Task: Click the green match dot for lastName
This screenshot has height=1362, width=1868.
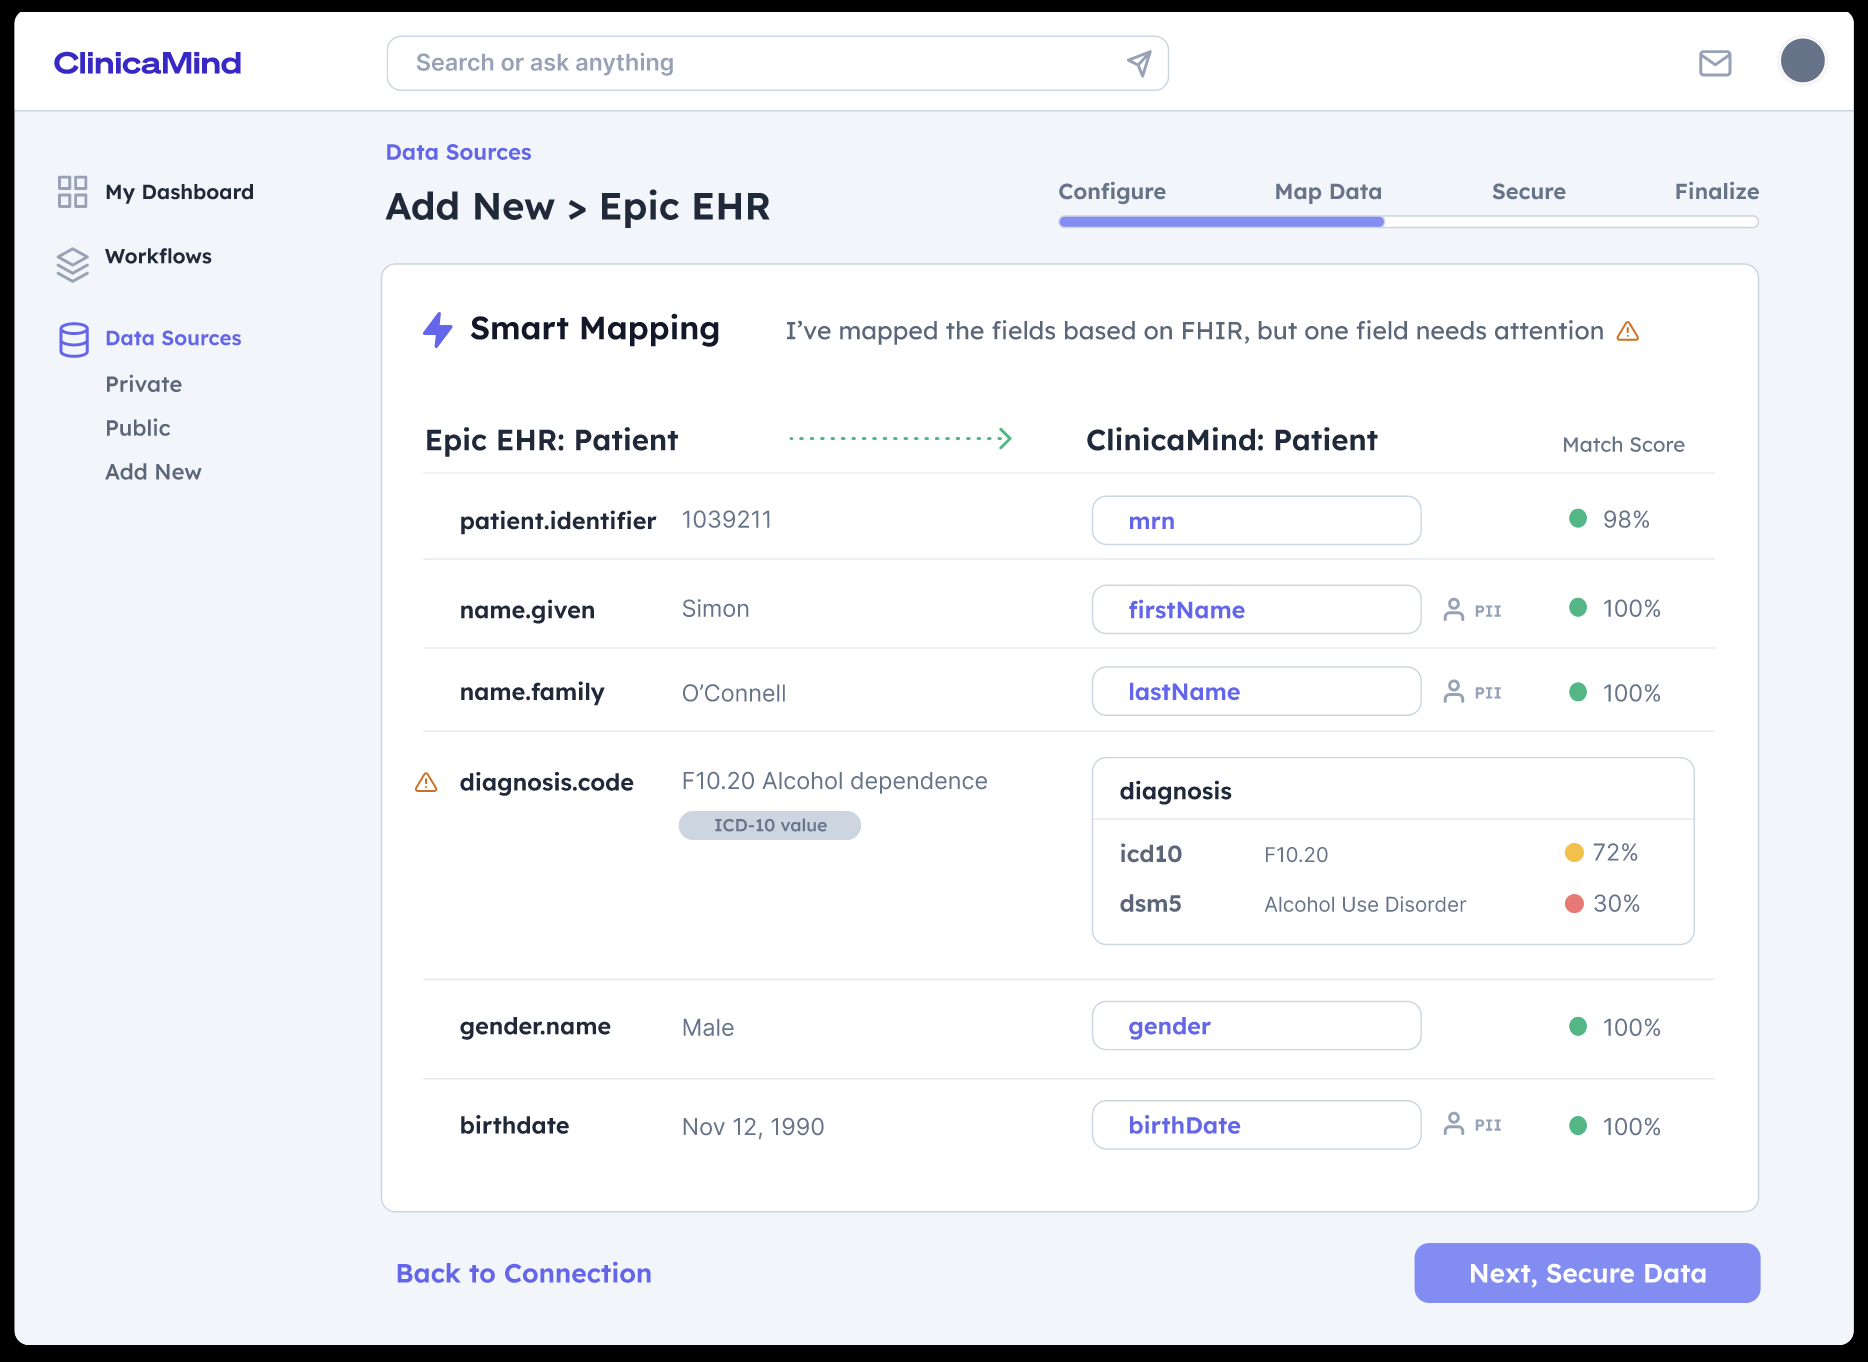Action: point(1578,692)
